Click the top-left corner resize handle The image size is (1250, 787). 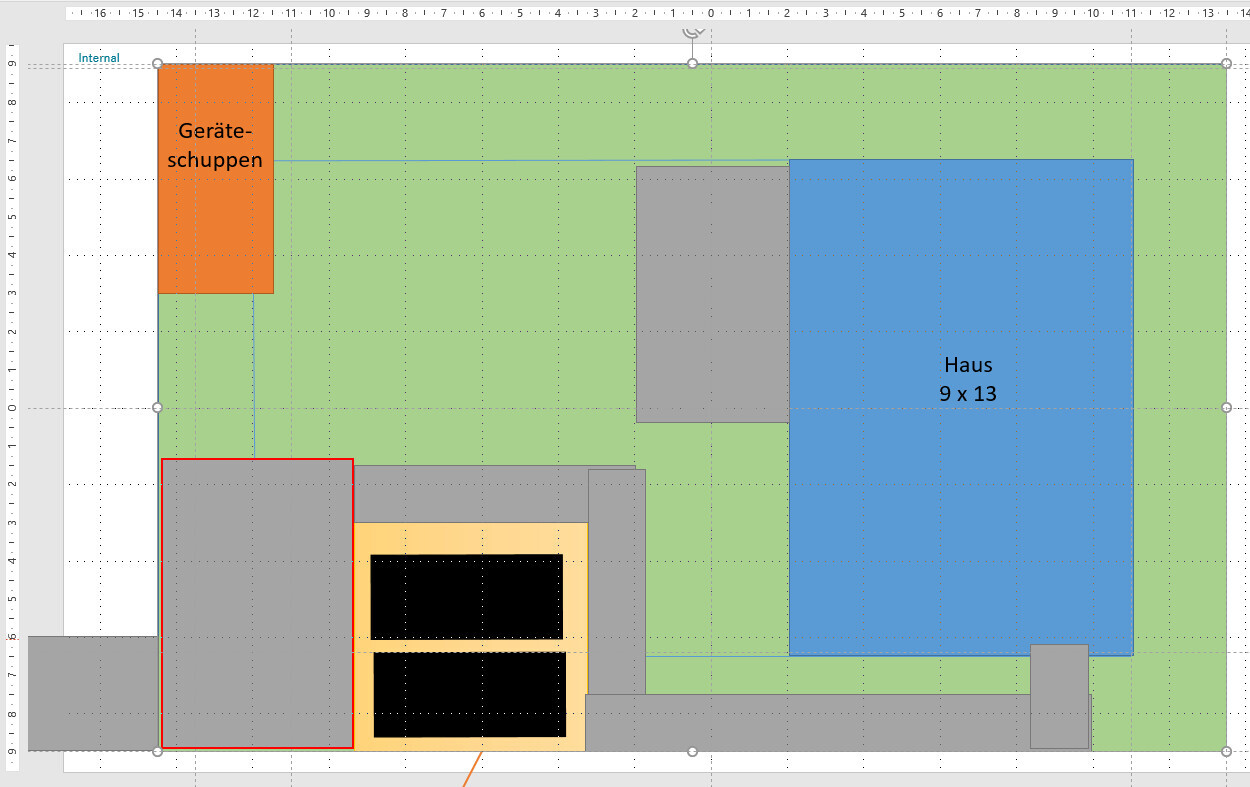(x=158, y=64)
